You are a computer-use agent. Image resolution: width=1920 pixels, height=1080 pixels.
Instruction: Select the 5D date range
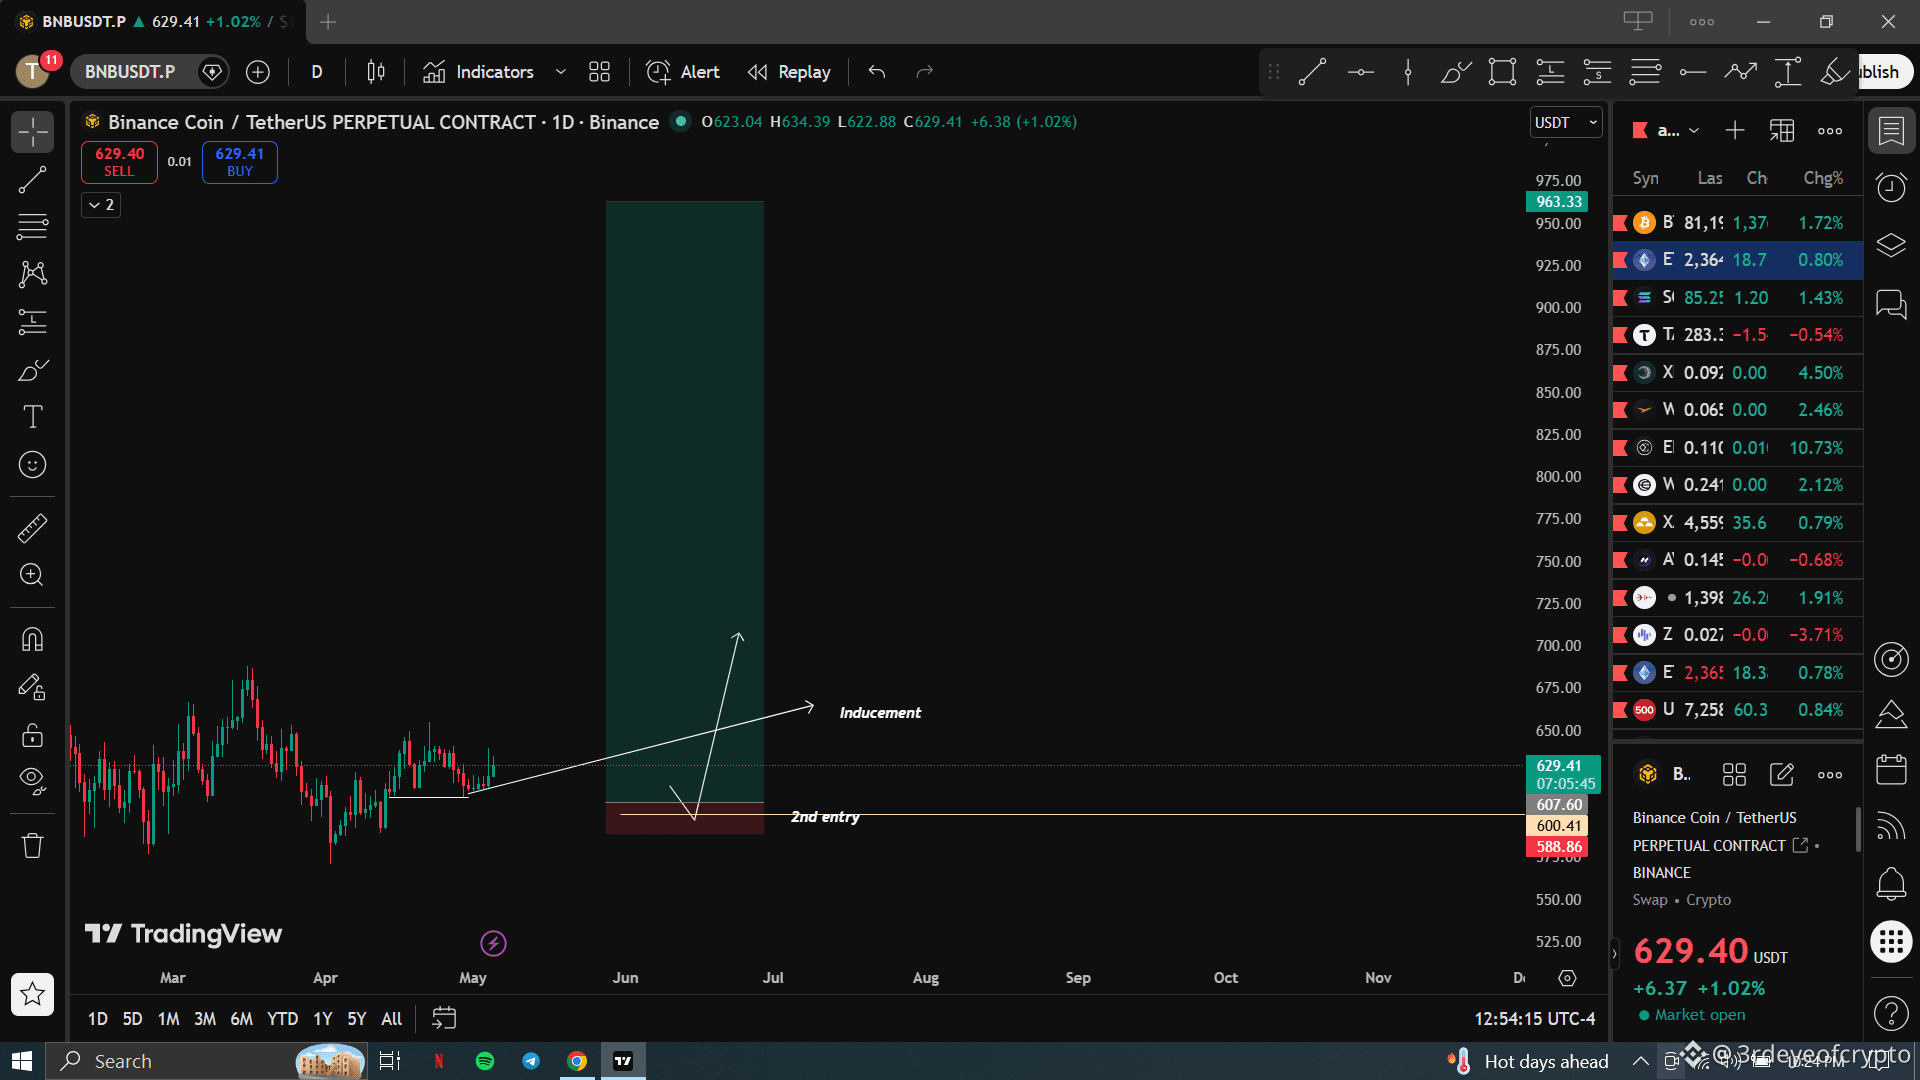tap(132, 1019)
